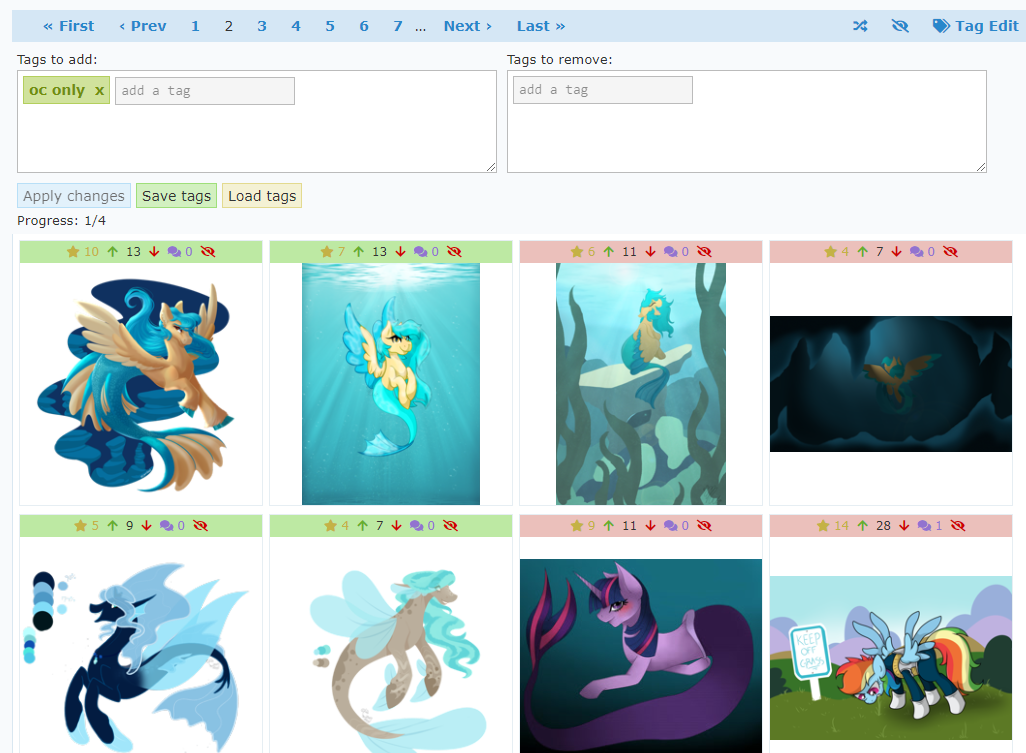The image size is (1026, 753).
Task: Jump to page 5
Action: tap(330, 26)
